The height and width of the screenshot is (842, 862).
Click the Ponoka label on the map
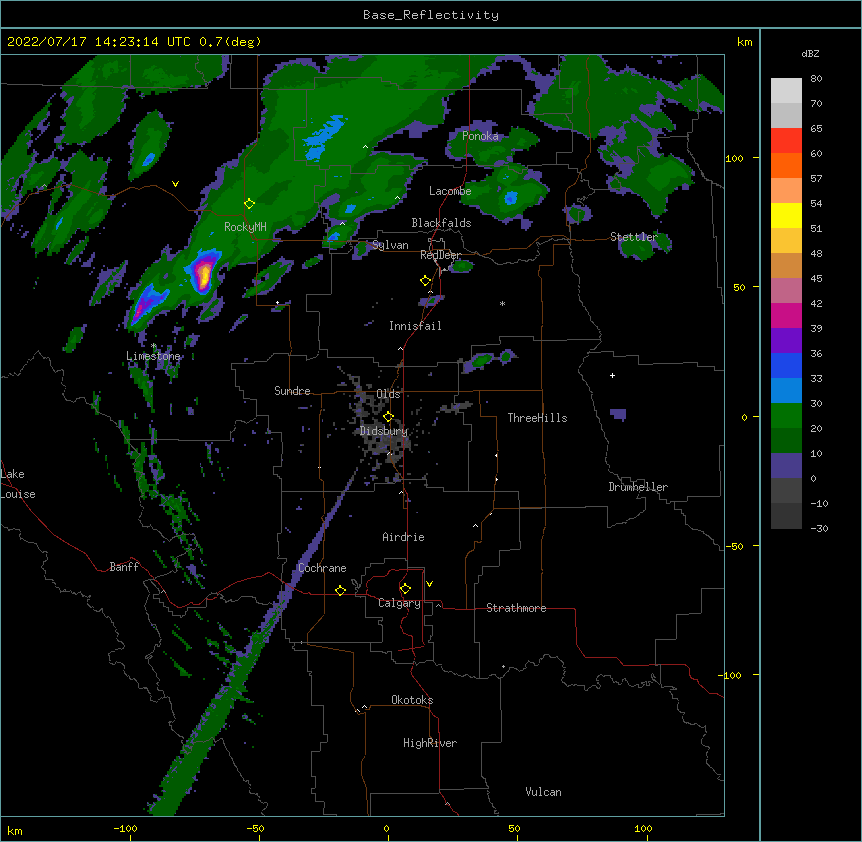coord(480,136)
